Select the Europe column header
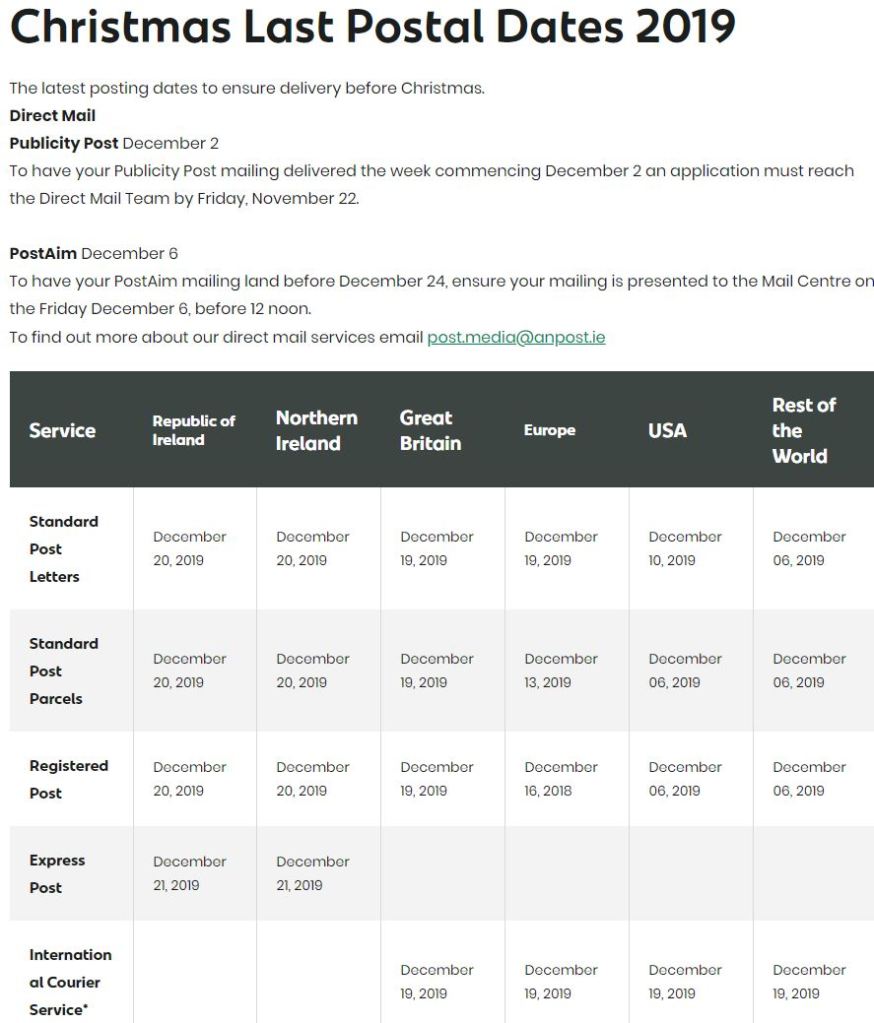Screen dimensions: 874x1023 549,431
